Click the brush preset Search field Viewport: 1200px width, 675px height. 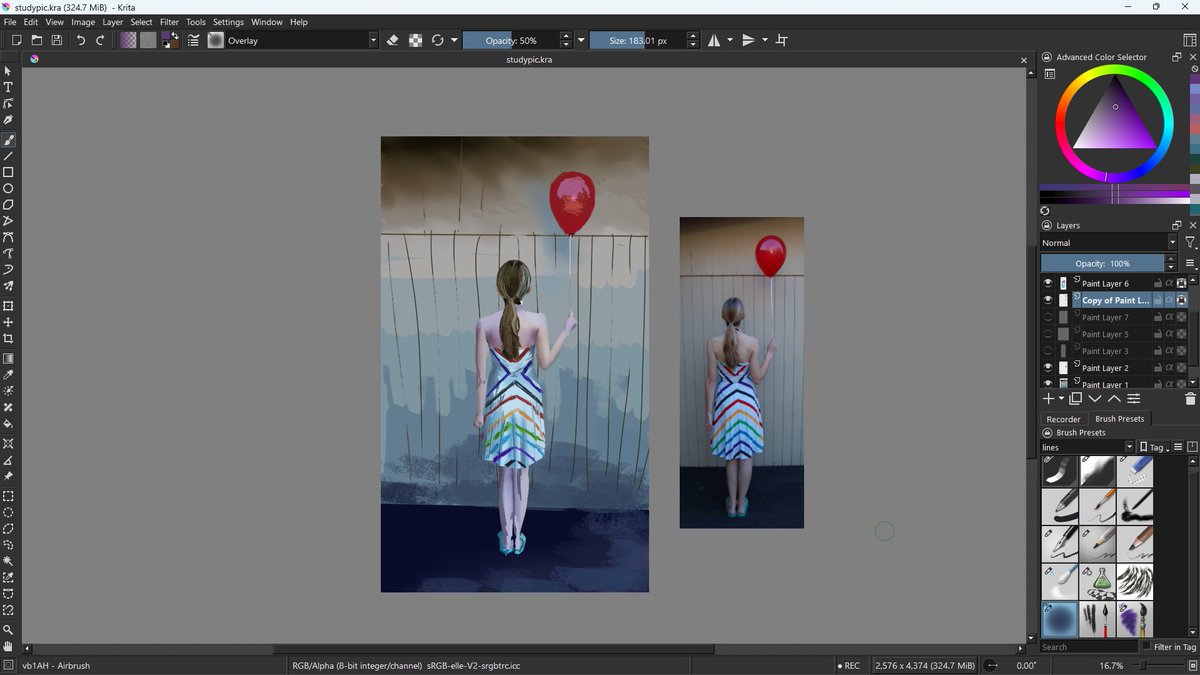click(1088, 647)
